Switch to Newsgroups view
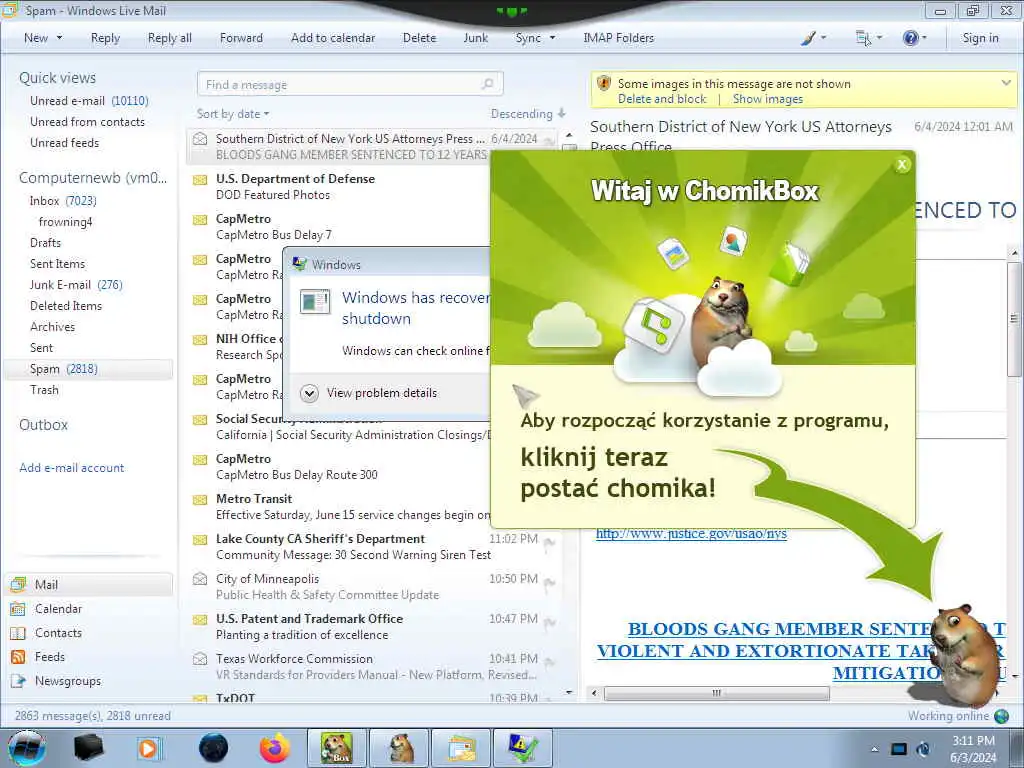The height and width of the screenshot is (768, 1024). pos(68,680)
